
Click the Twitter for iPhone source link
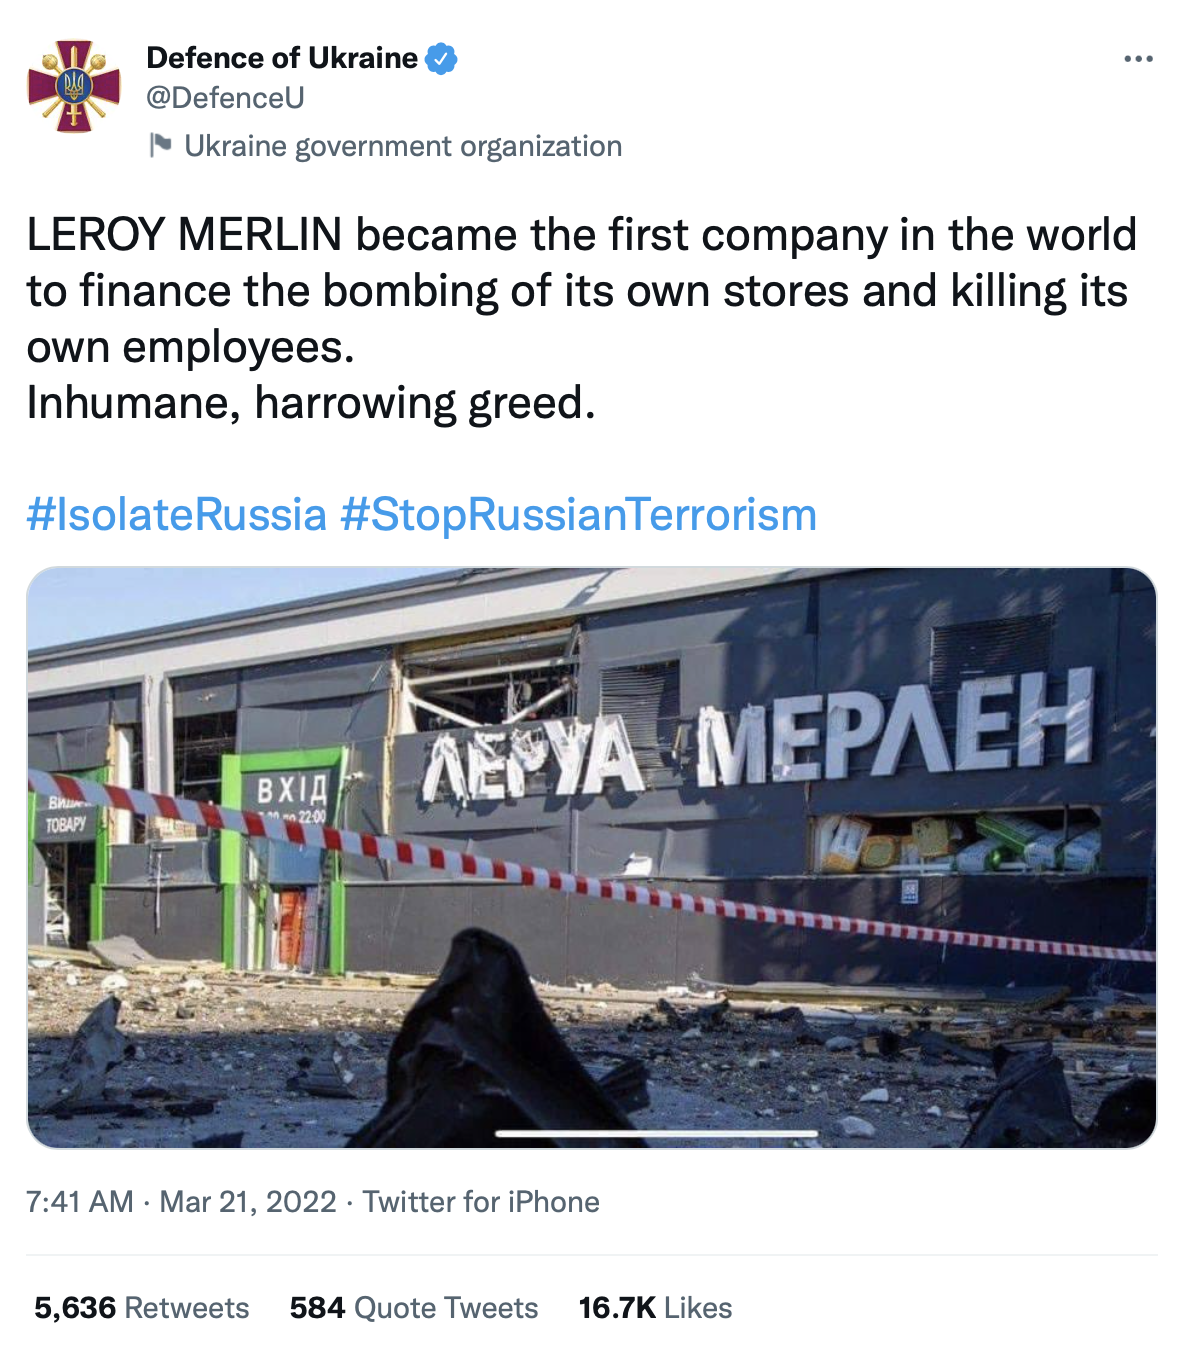click(481, 1201)
